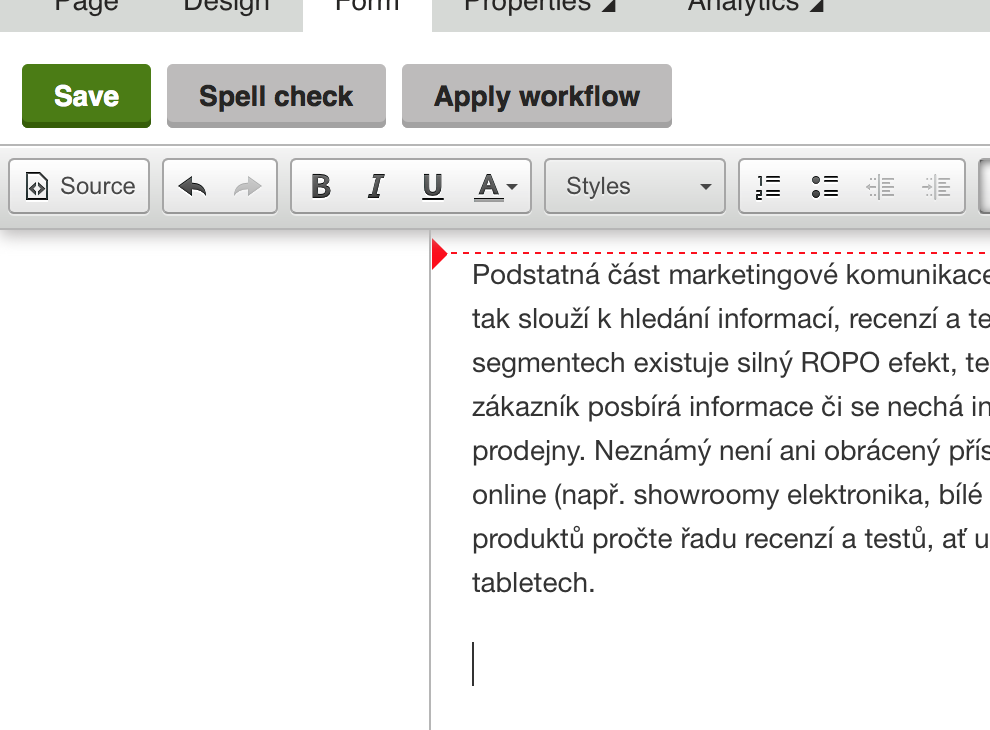Image resolution: width=990 pixels, height=730 pixels.
Task: Toggle underline formatting
Action: (432, 186)
